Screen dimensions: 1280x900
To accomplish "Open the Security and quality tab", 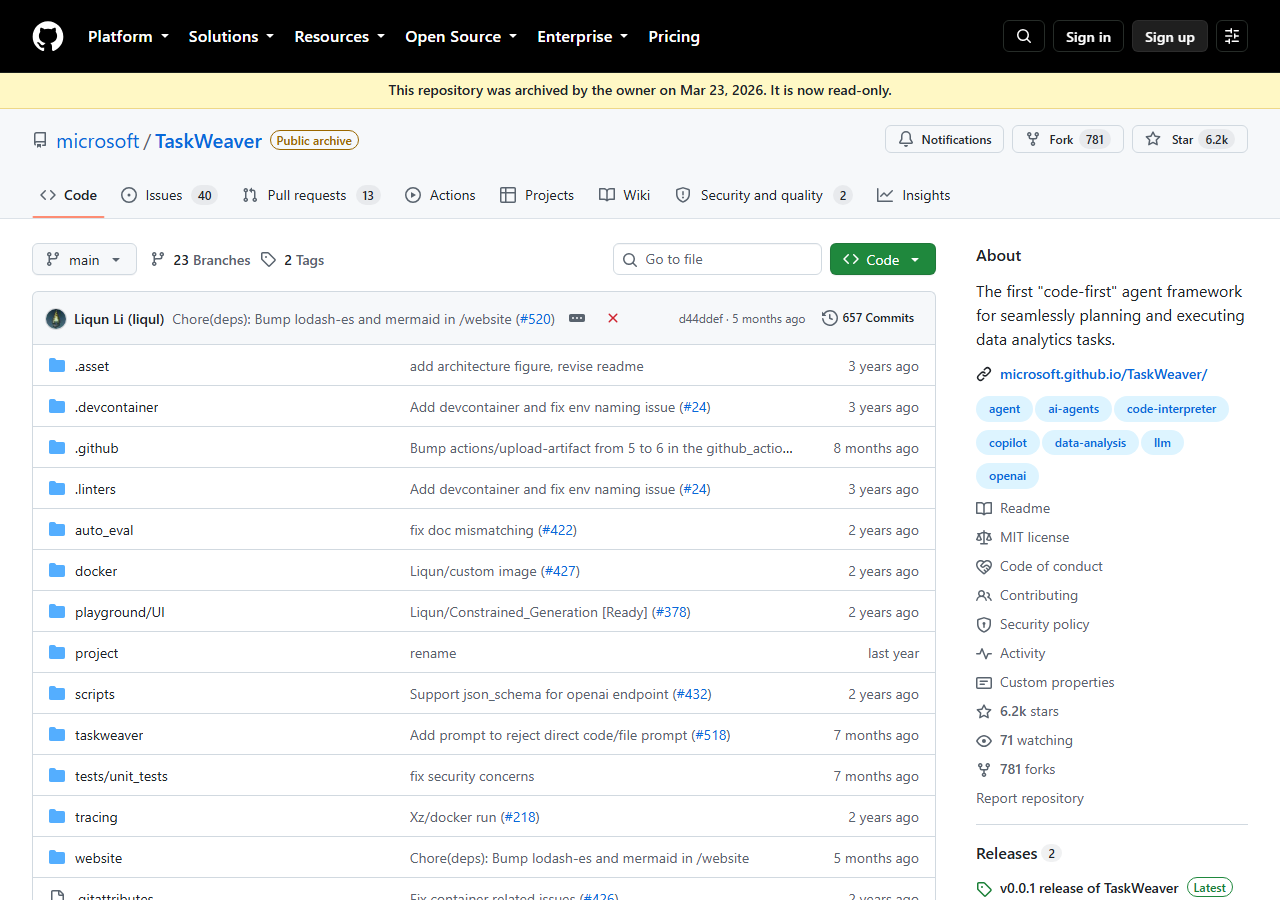I will click(x=763, y=195).
